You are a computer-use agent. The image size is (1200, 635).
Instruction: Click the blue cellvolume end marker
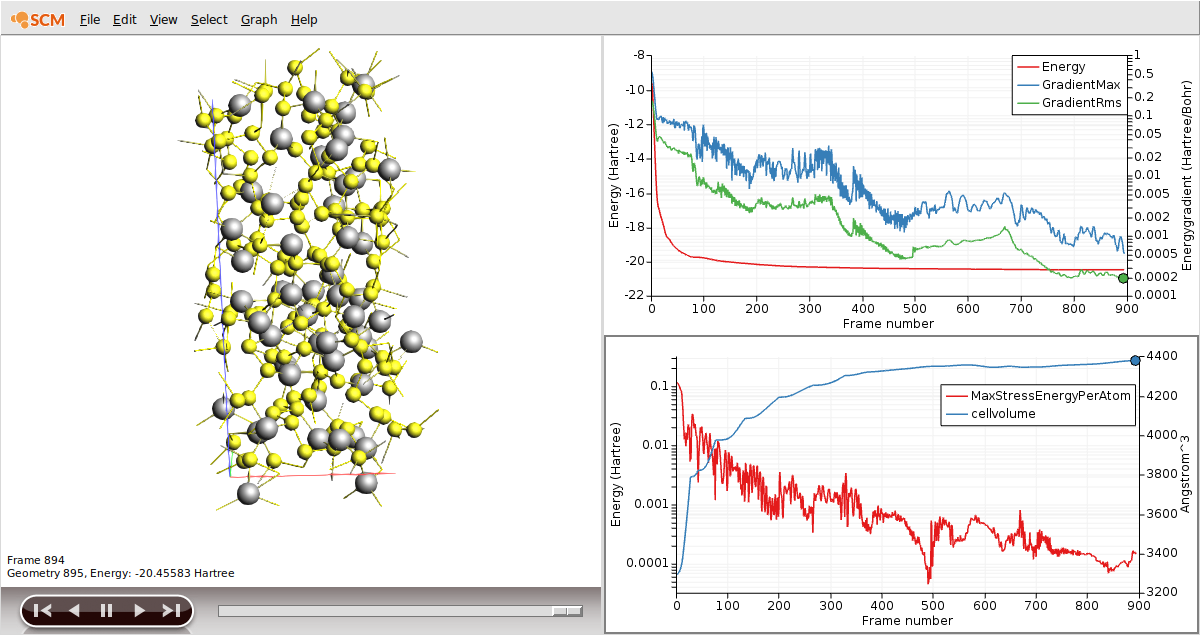1135,361
